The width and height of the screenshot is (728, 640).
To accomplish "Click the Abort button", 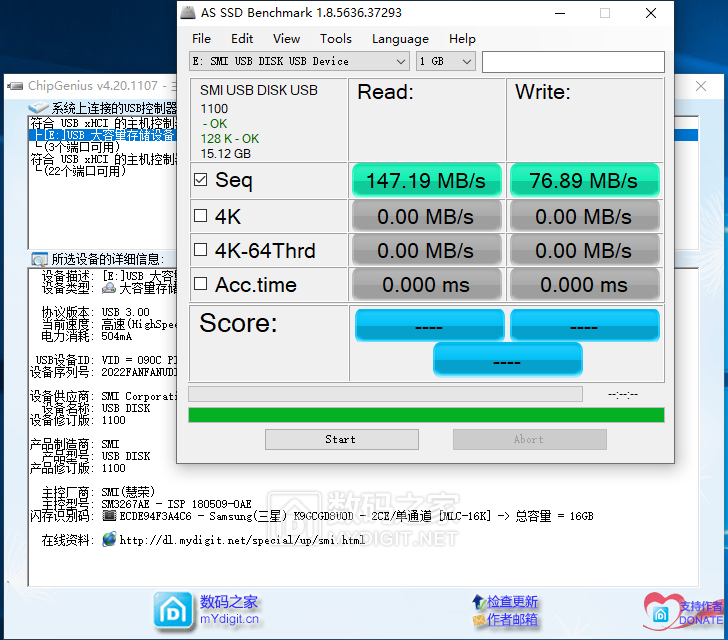I will [530, 439].
